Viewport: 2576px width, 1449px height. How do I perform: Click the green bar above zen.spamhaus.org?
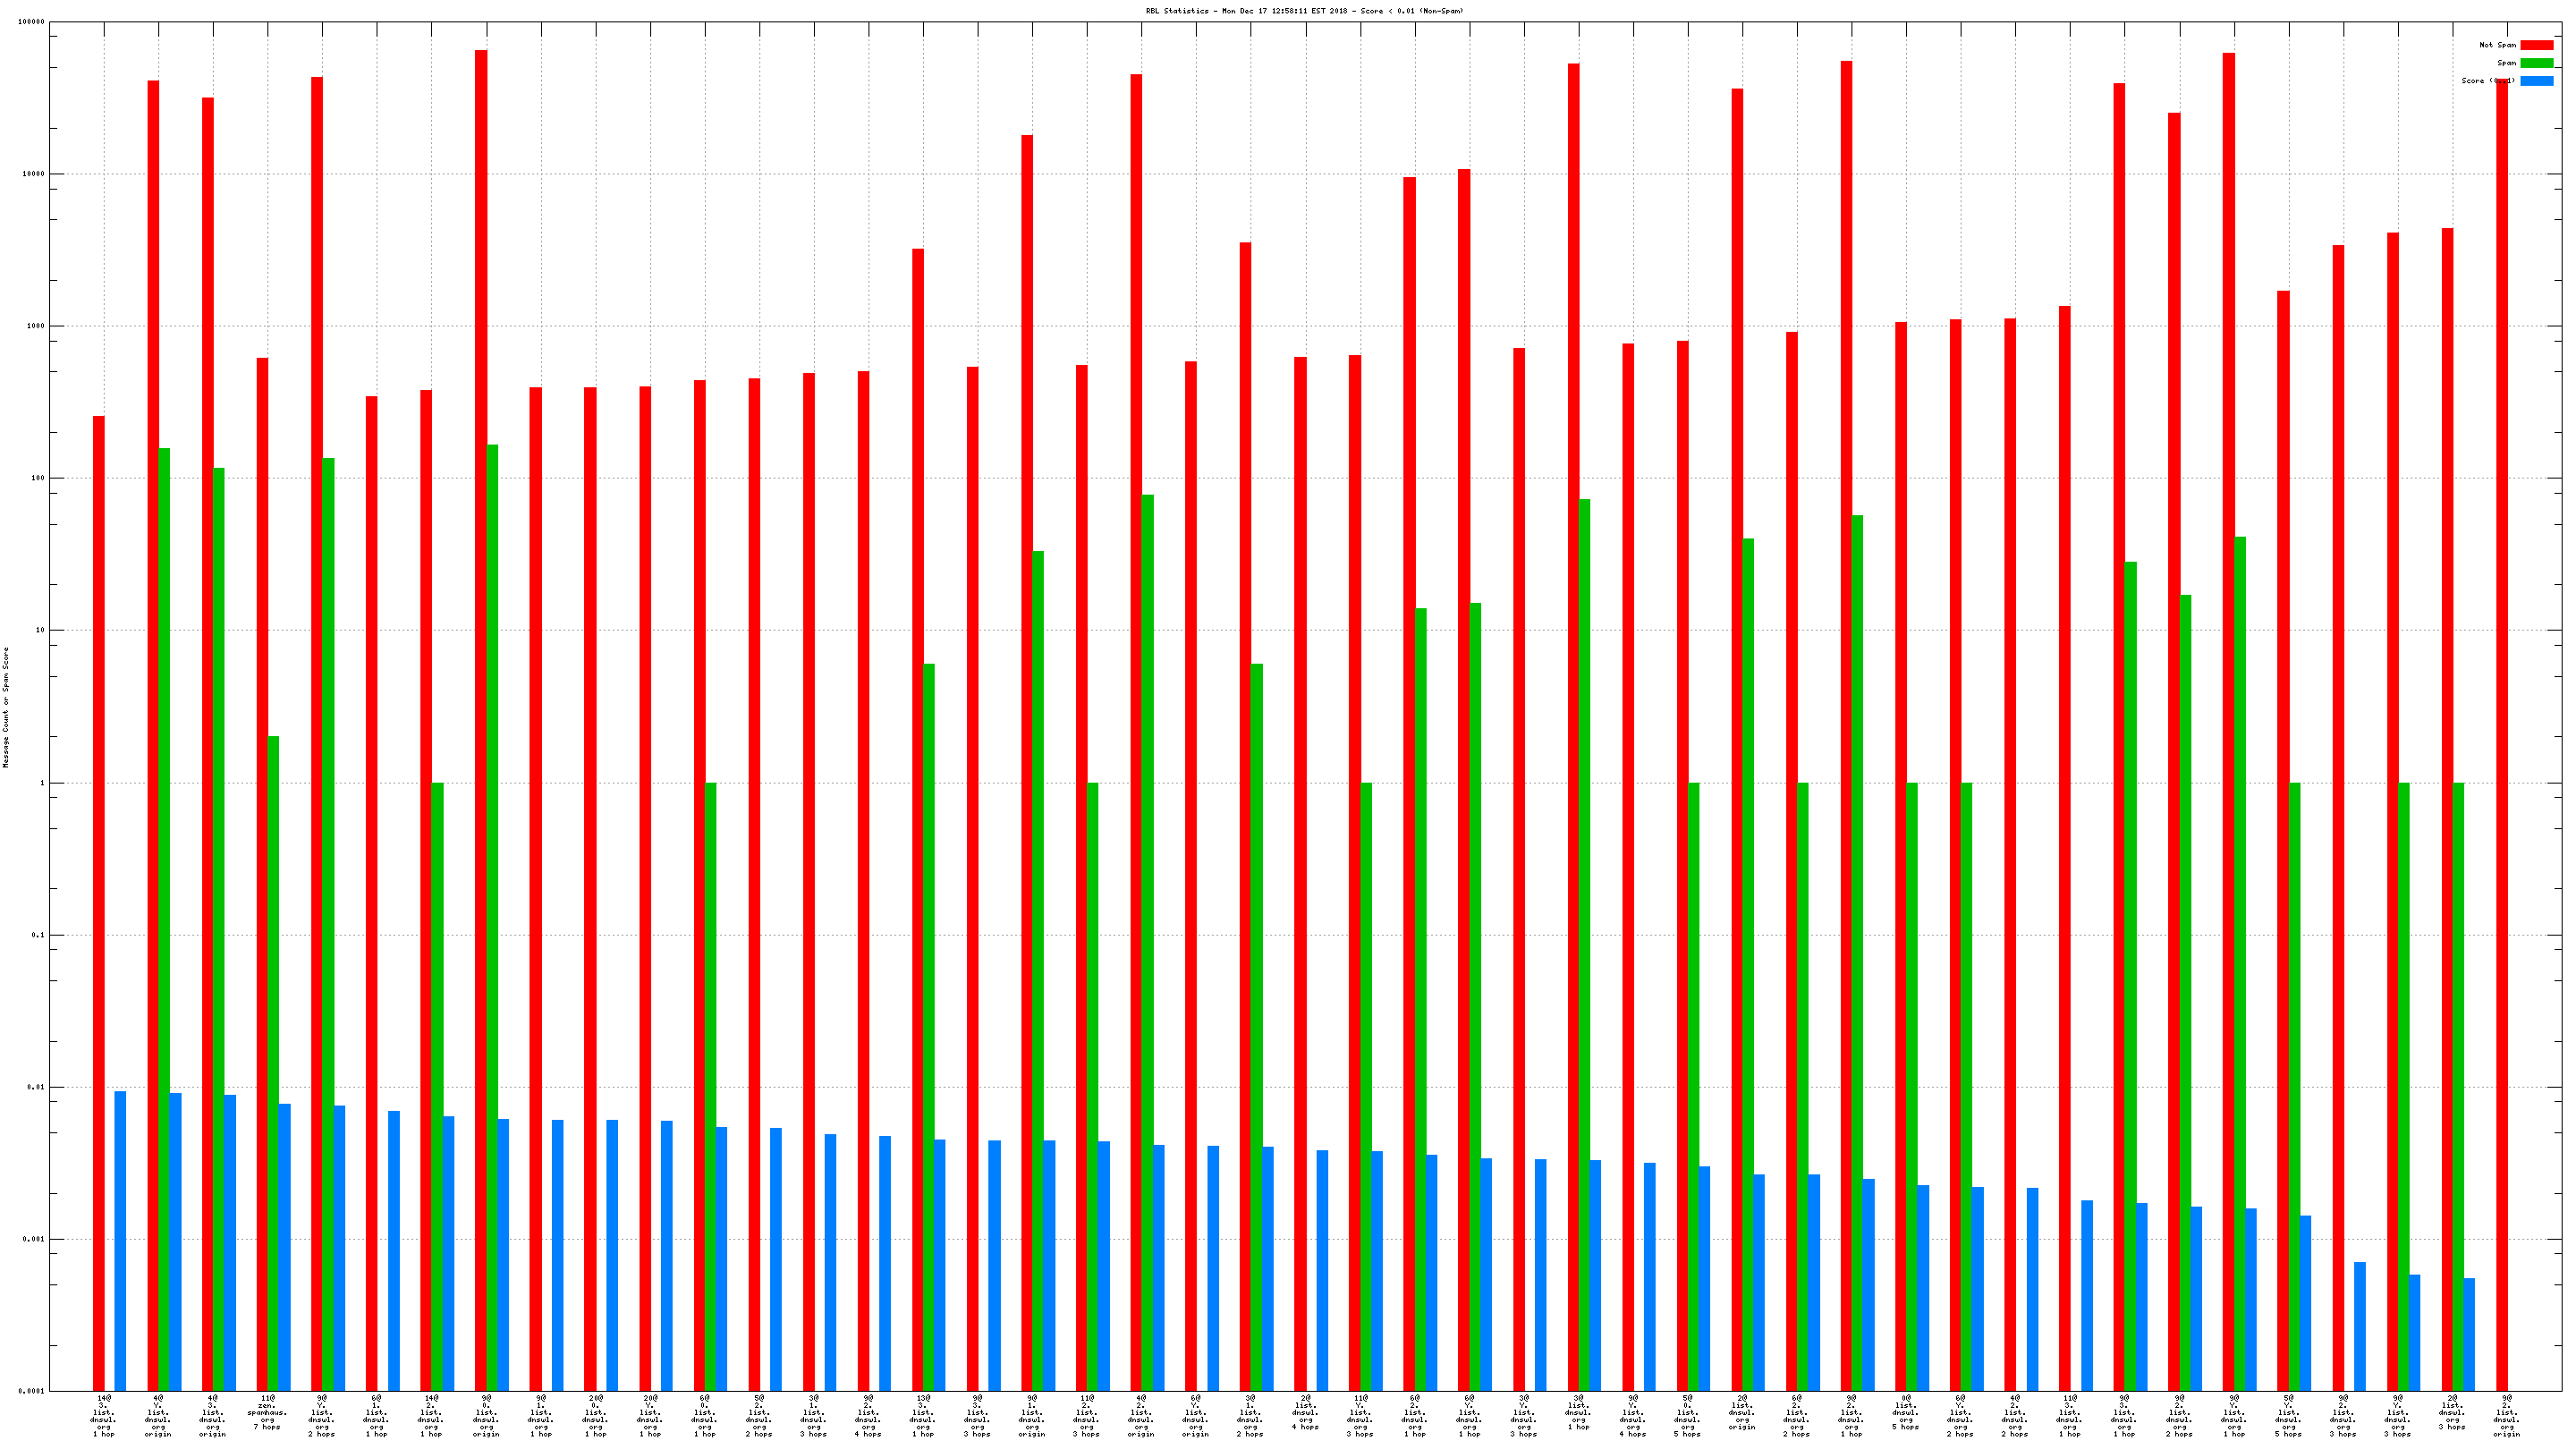pos(273,1060)
